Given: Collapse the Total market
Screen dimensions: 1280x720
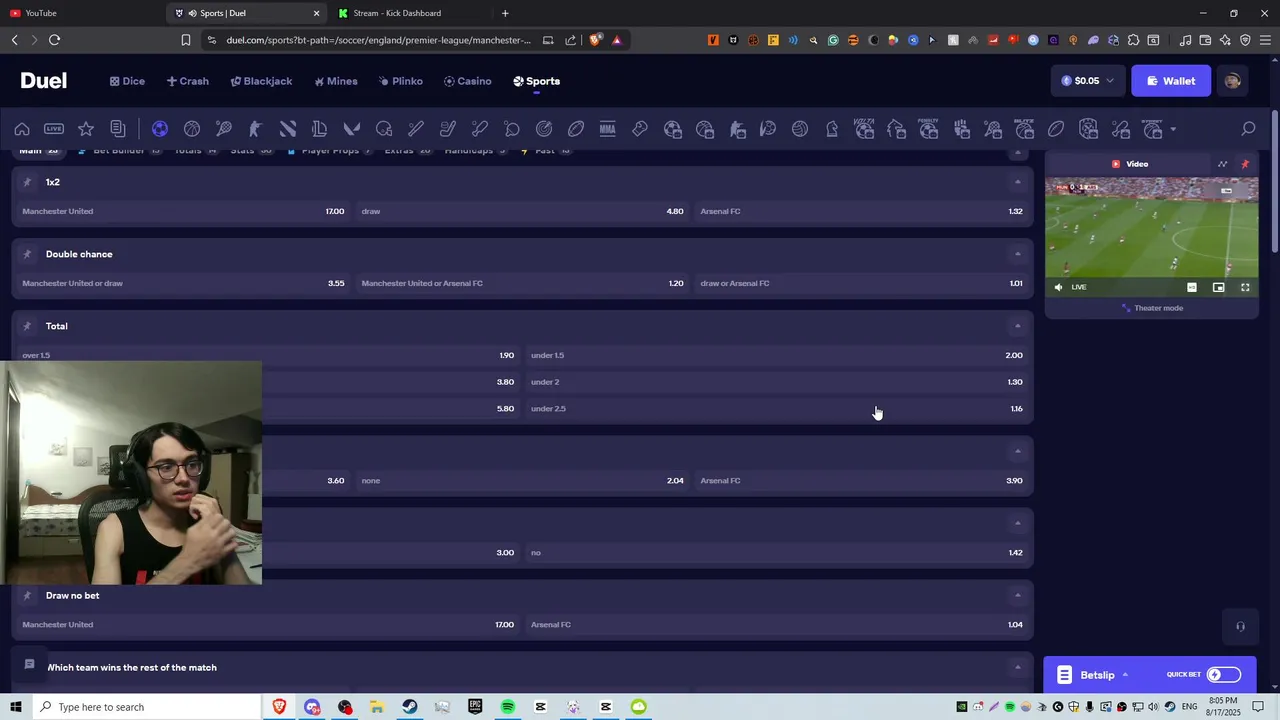Looking at the screenshot, I should coord(1018,326).
